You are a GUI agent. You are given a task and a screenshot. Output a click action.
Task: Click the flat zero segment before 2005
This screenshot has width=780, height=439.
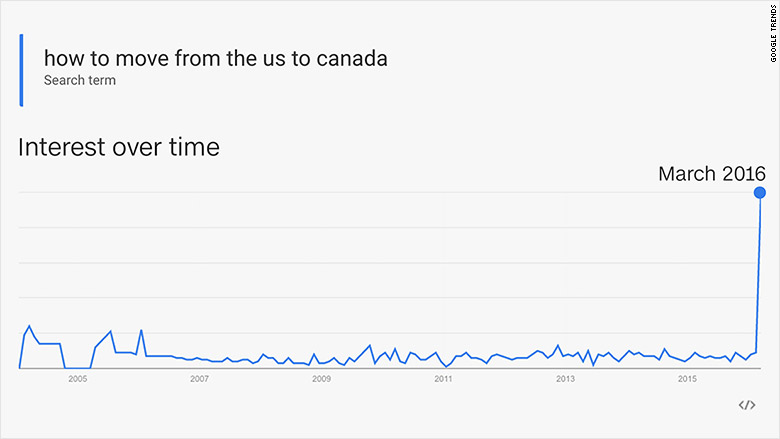click(78, 368)
